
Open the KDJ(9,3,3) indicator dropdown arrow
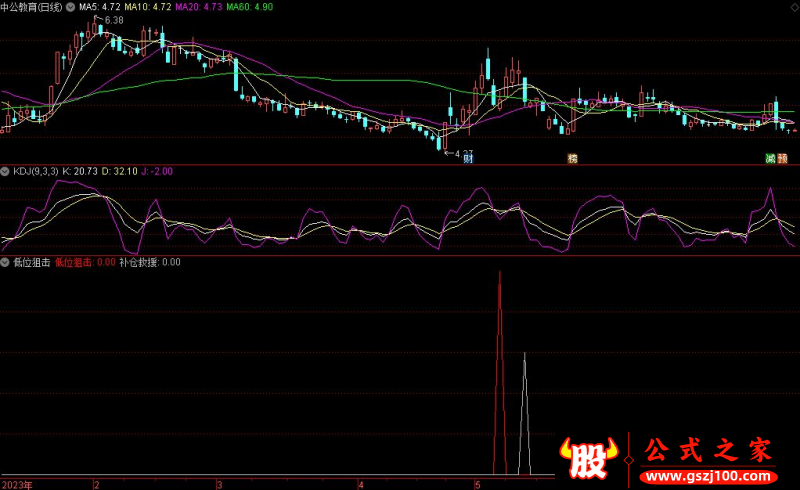(6, 171)
